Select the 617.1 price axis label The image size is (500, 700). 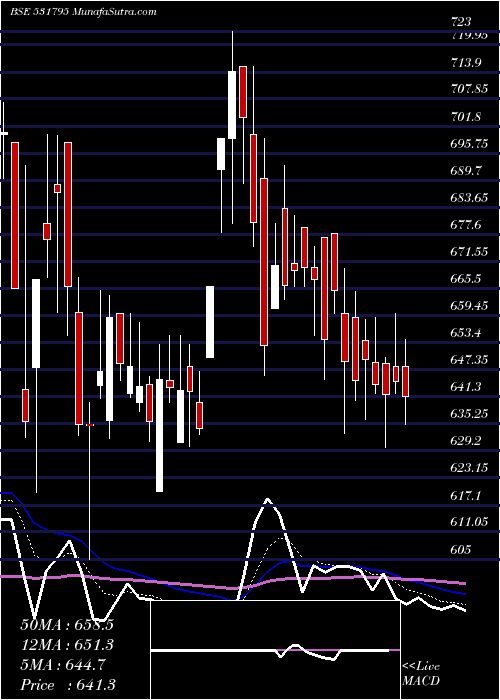click(x=464, y=495)
